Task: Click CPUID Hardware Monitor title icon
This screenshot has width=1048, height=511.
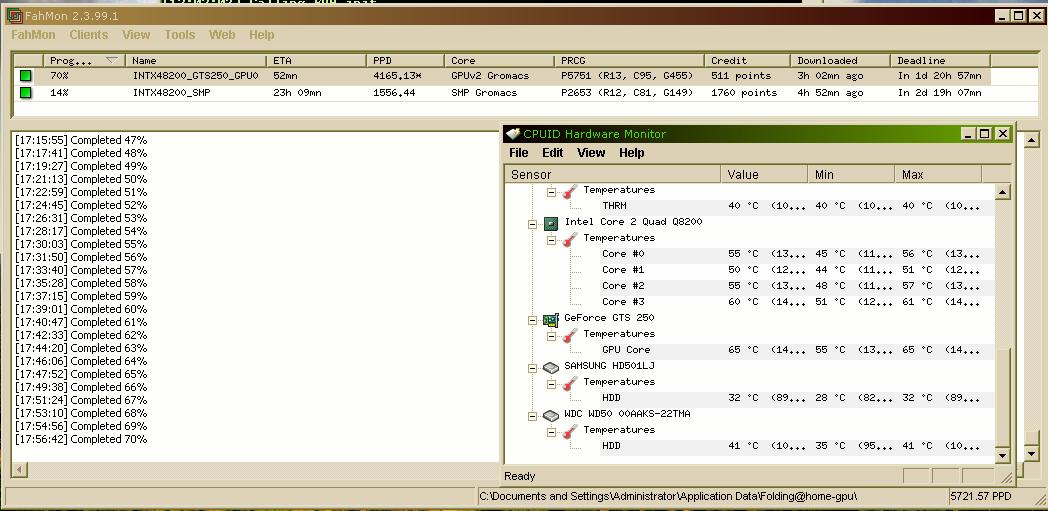Action: point(513,134)
